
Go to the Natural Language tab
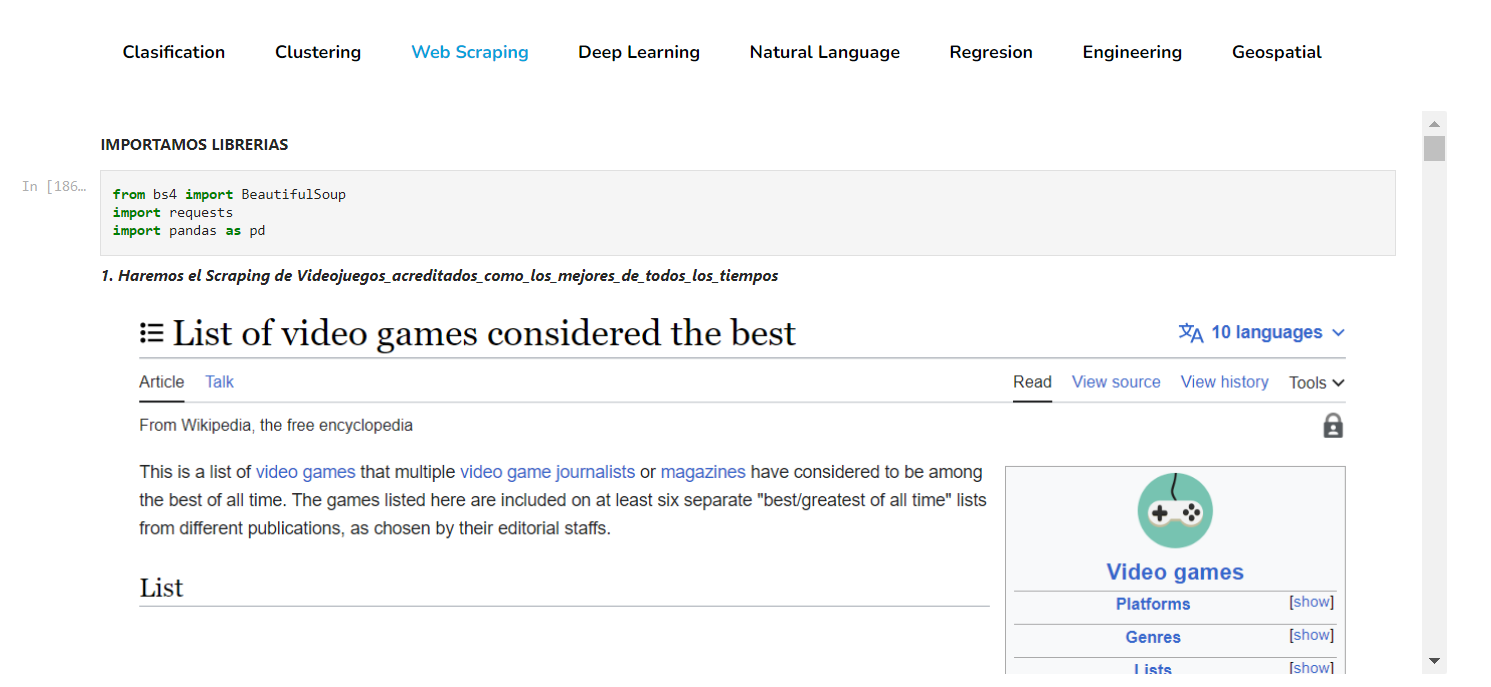825,52
